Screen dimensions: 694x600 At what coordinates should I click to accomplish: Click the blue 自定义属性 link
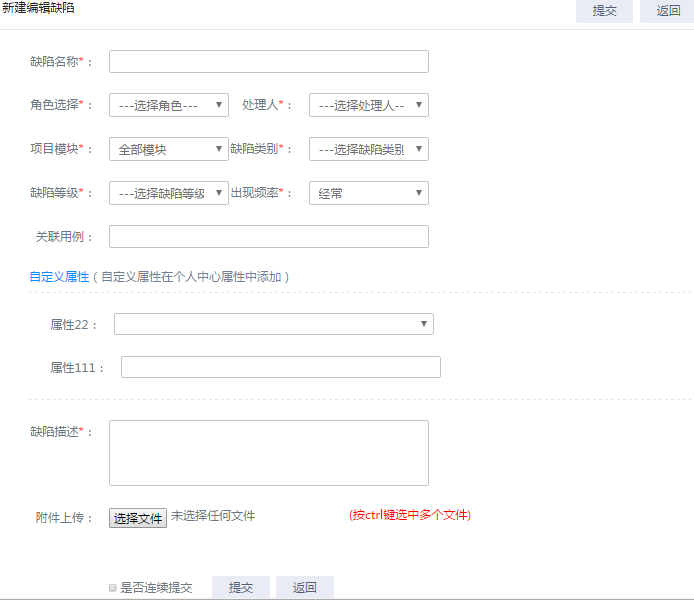click(60, 277)
